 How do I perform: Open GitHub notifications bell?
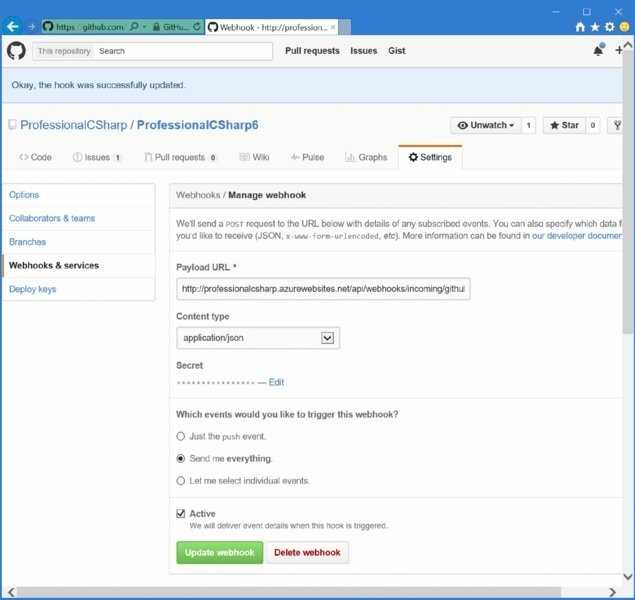coord(599,50)
